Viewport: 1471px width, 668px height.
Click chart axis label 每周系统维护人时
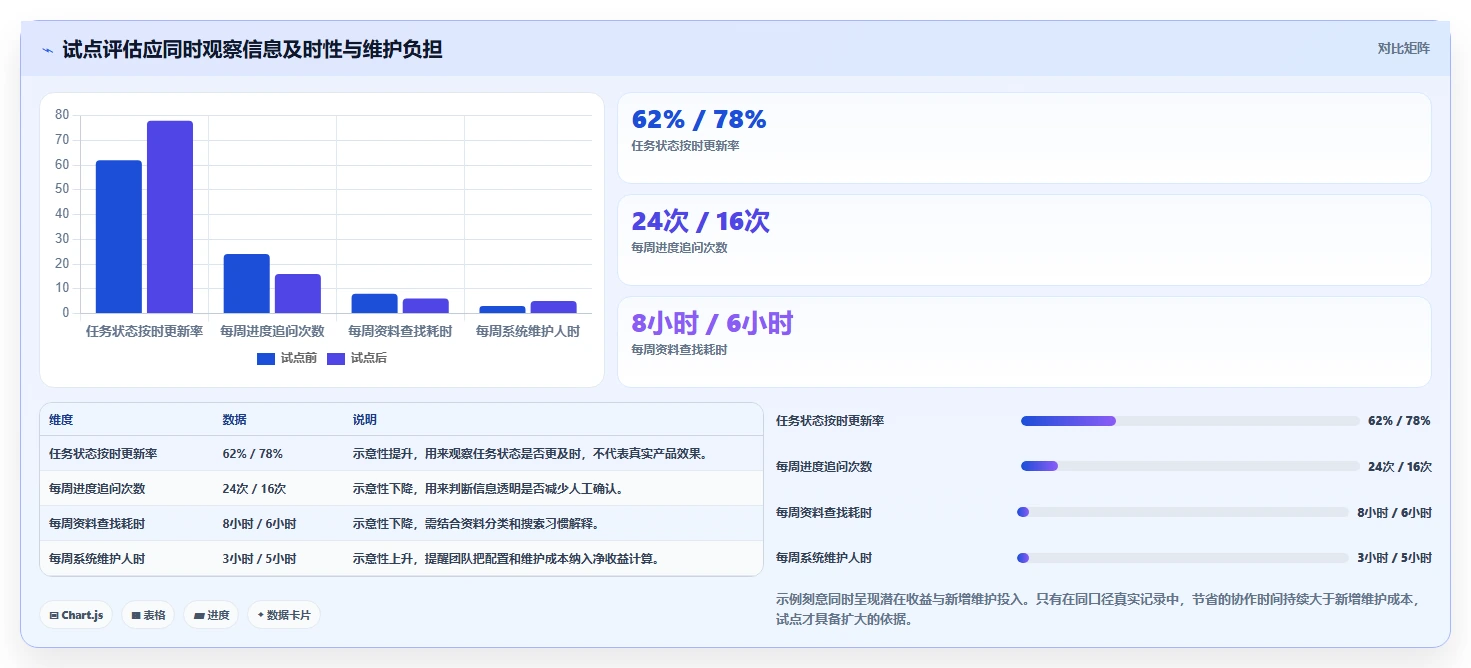(528, 331)
